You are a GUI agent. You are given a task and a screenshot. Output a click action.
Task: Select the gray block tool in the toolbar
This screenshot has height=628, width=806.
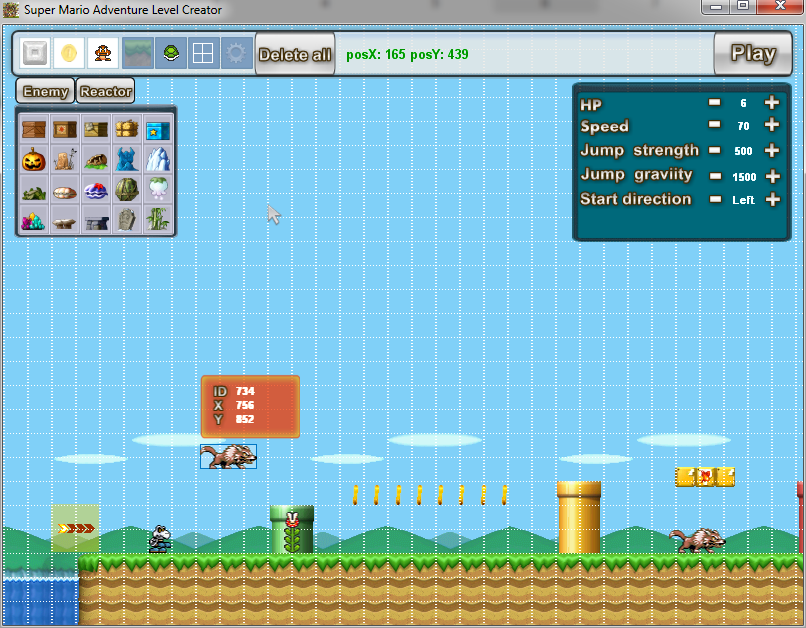tap(35, 53)
